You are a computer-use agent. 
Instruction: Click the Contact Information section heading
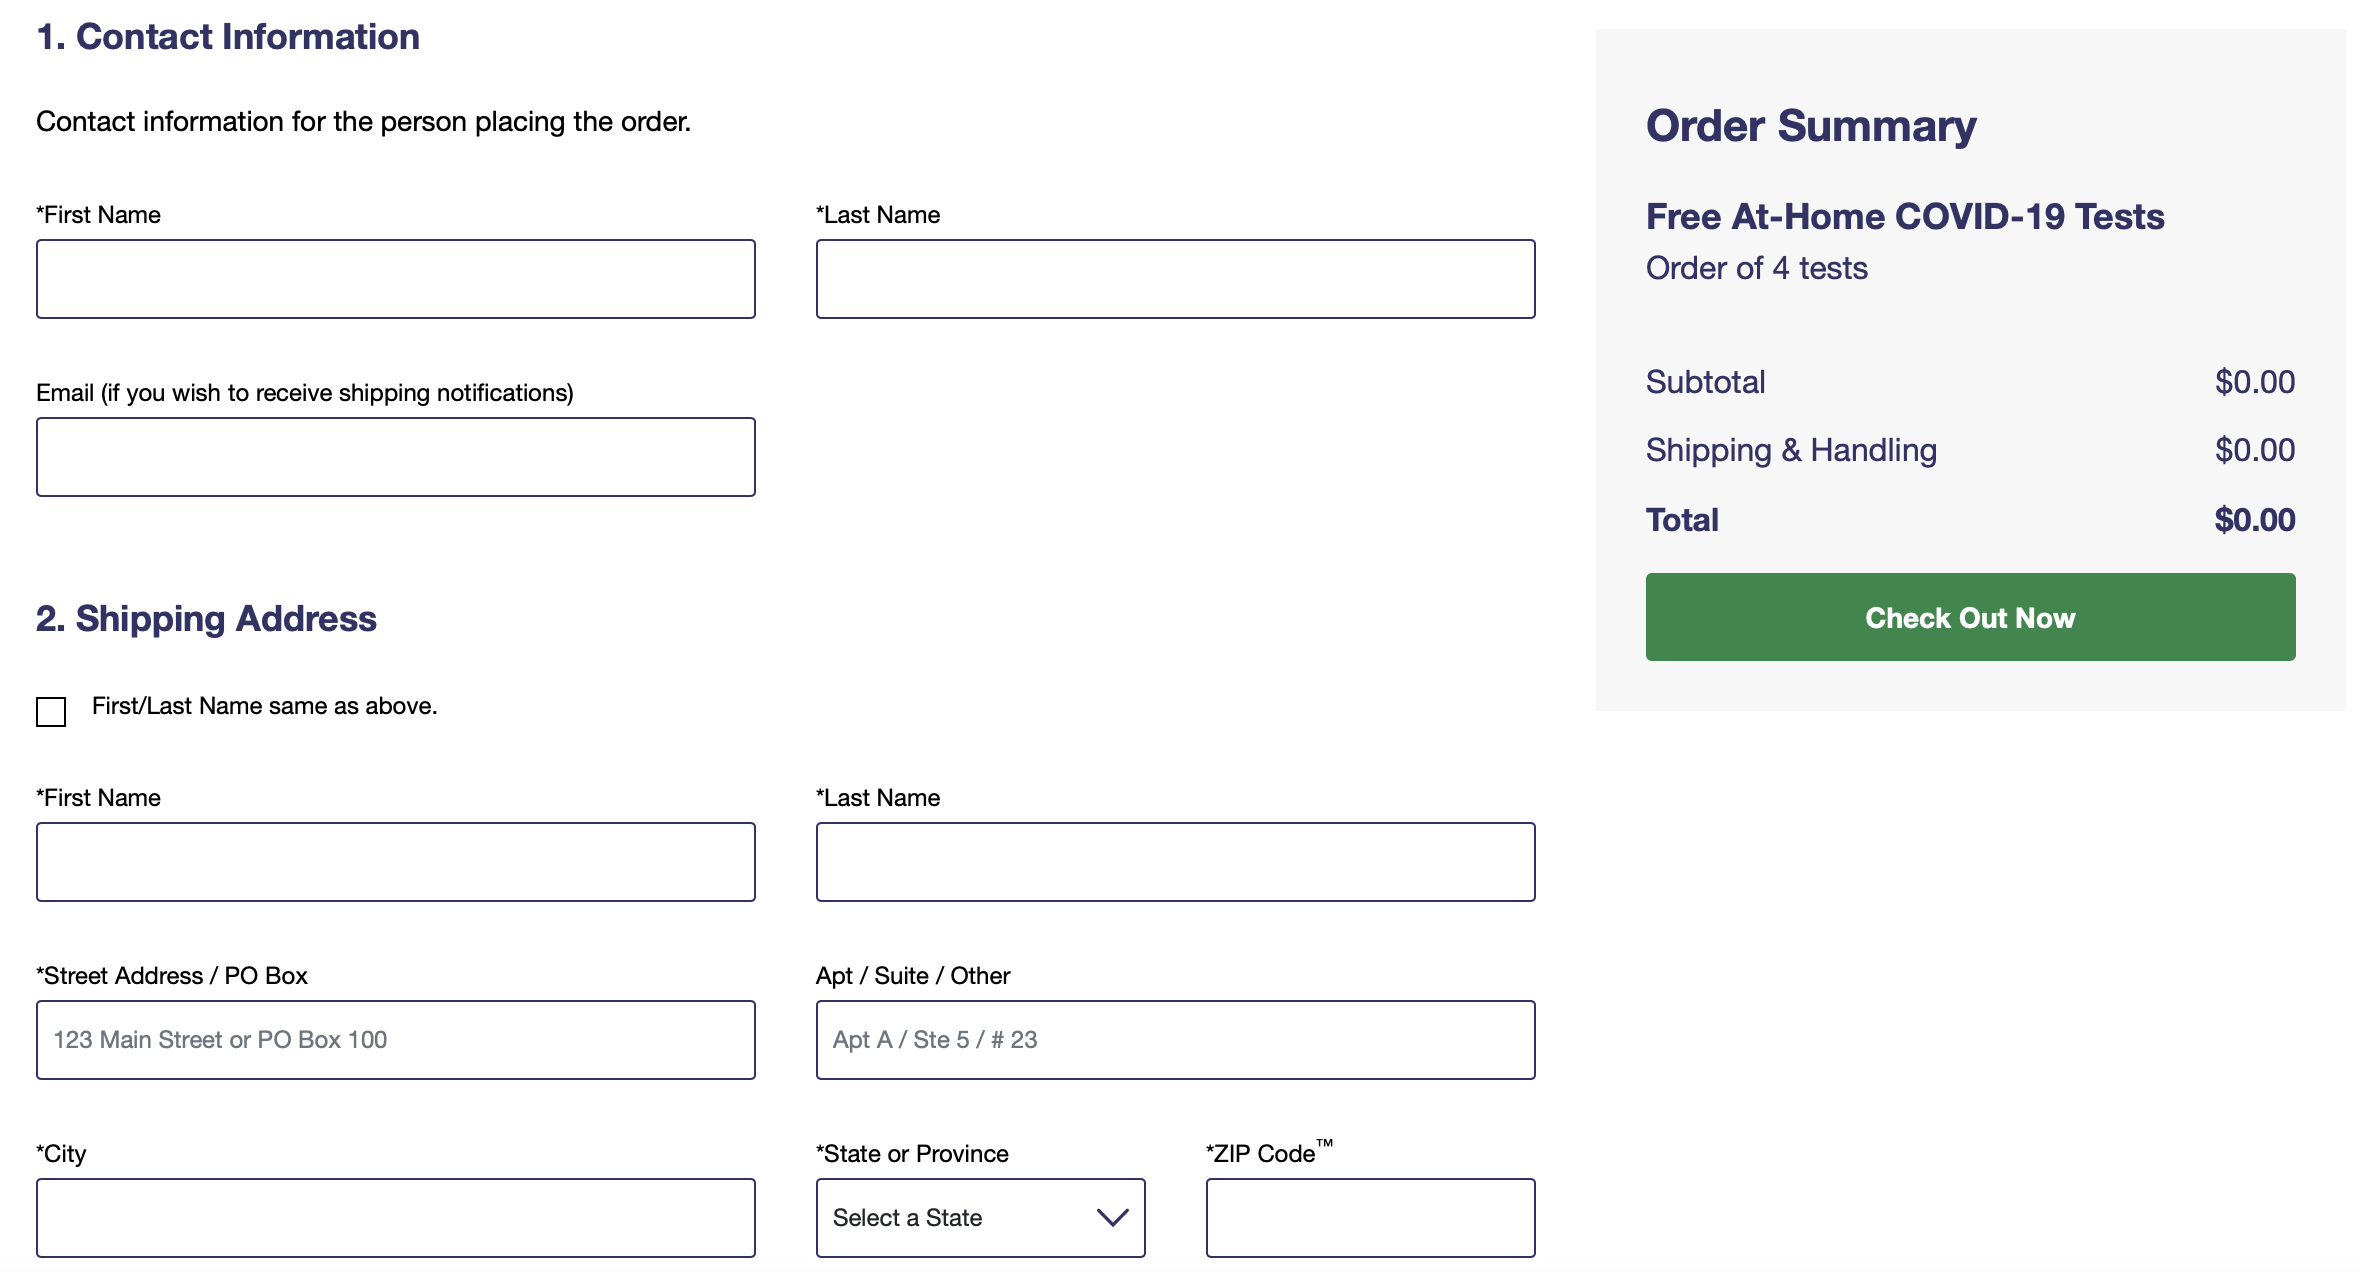point(228,37)
